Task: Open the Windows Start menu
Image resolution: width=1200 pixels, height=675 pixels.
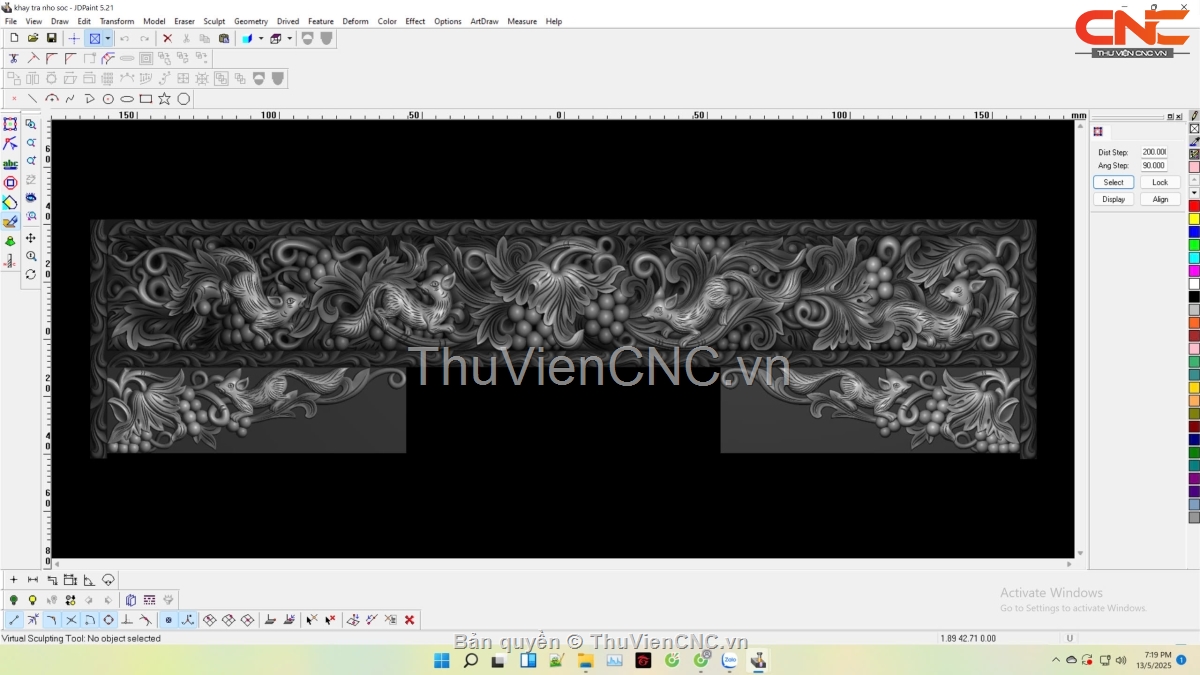Action: 441,660
